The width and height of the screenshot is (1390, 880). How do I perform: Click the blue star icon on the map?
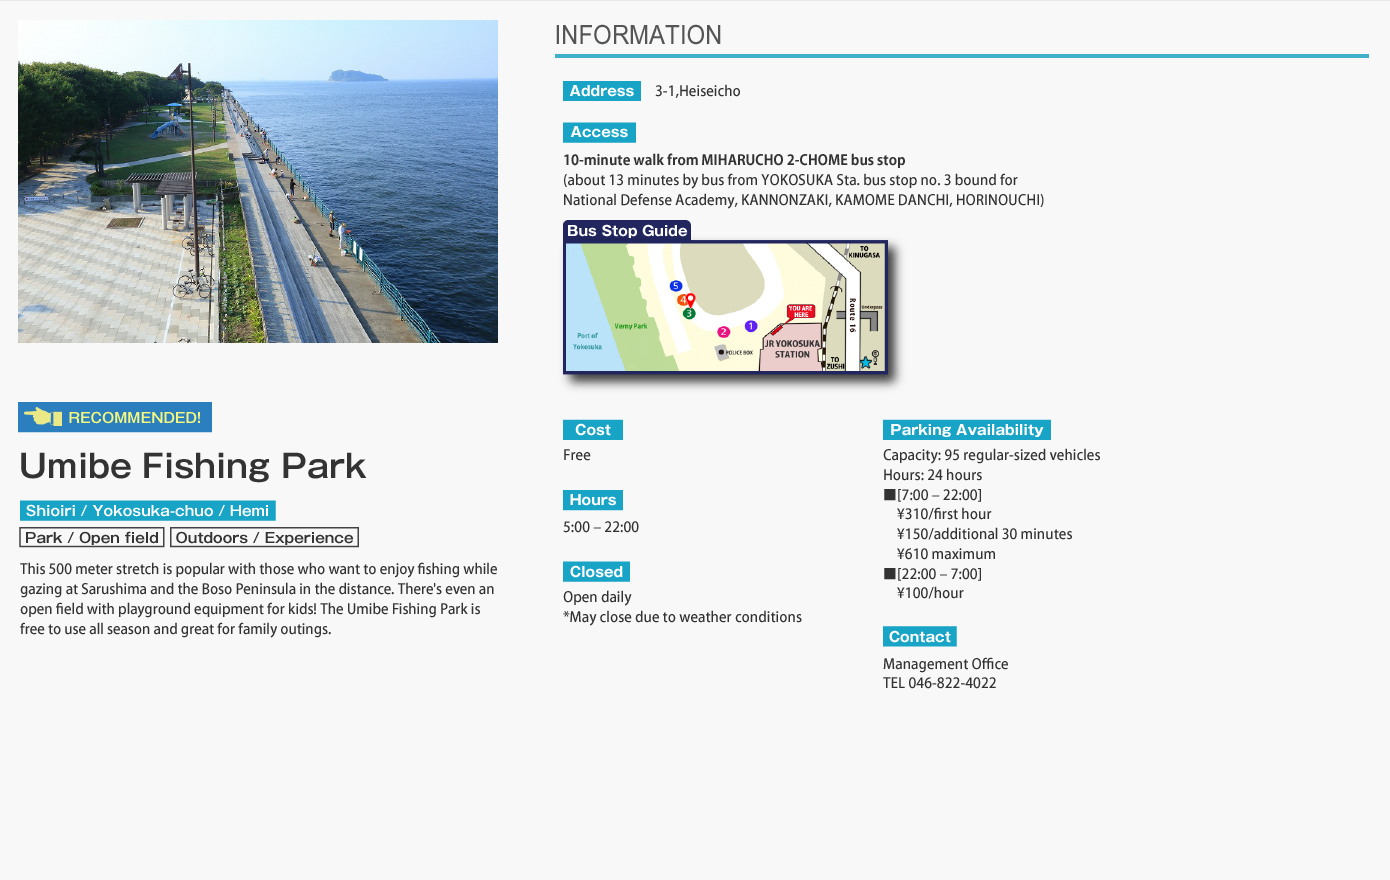click(x=866, y=363)
